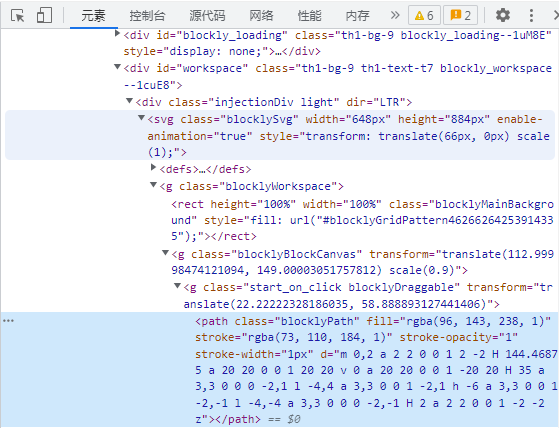Collapse the blocklySvg svg node
The height and width of the screenshot is (428, 559).
[142, 117]
